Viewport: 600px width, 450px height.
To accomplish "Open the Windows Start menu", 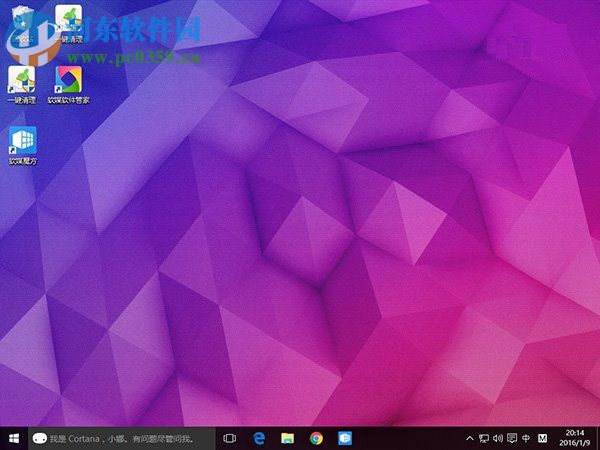I will (x=14, y=439).
